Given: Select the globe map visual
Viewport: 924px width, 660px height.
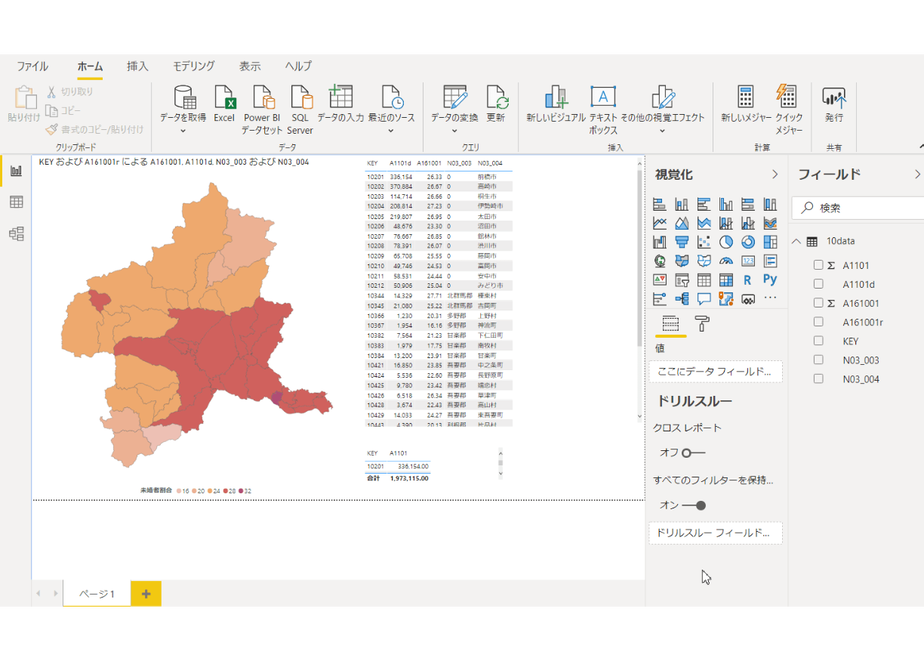Looking at the screenshot, I should coord(659,261).
